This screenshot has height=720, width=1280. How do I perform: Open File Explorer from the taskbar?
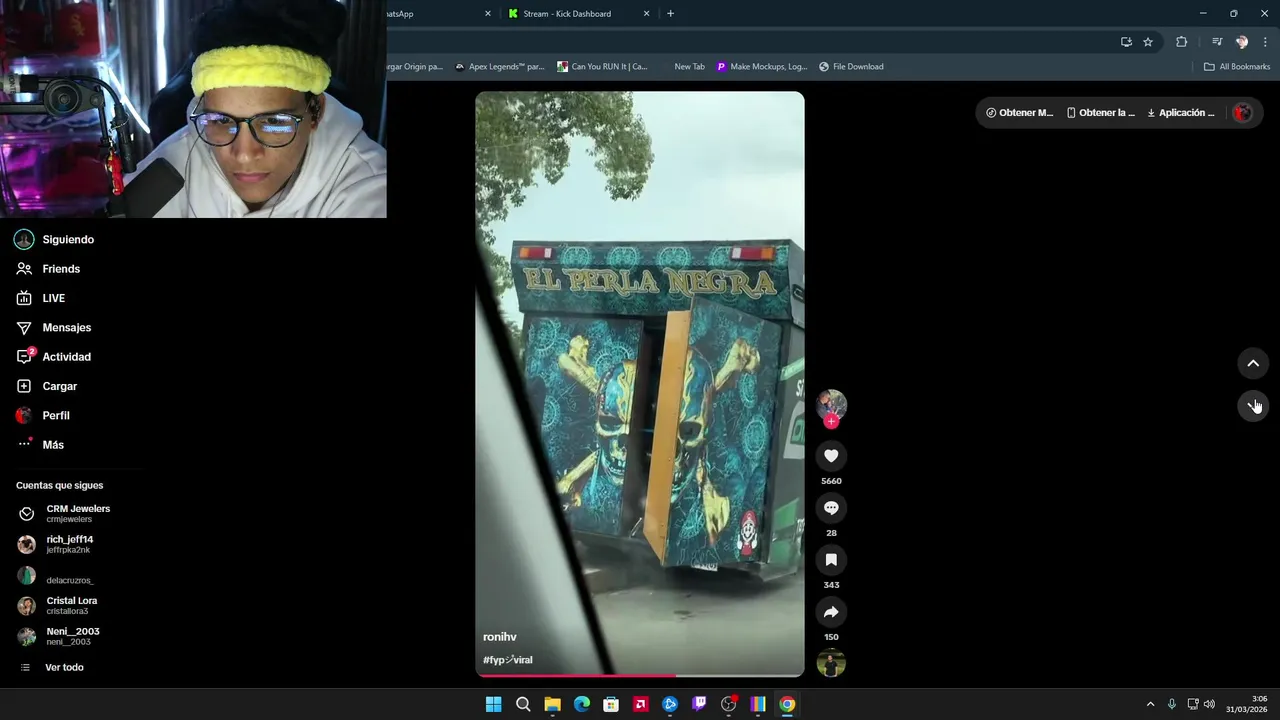point(552,704)
